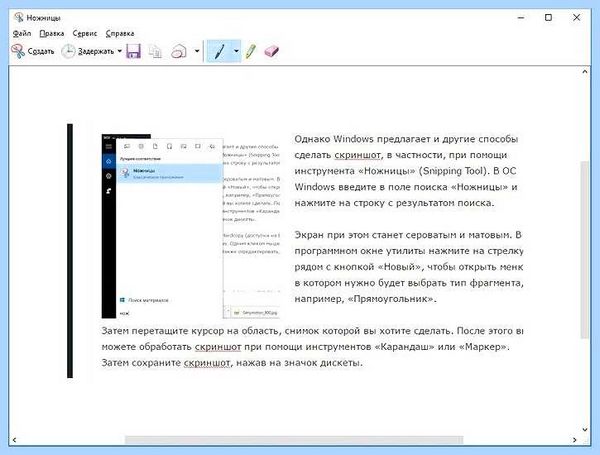The image size is (600, 455).
Task: Open the Правка menu
Action: coord(52,34)
